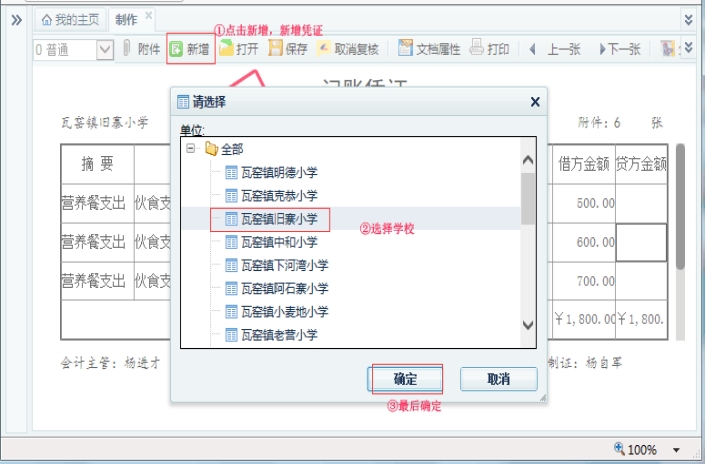This screenshot has height=464, width=706.
Task: Expand the toolbar overflow chevron
Action: [x=688, y=47]
